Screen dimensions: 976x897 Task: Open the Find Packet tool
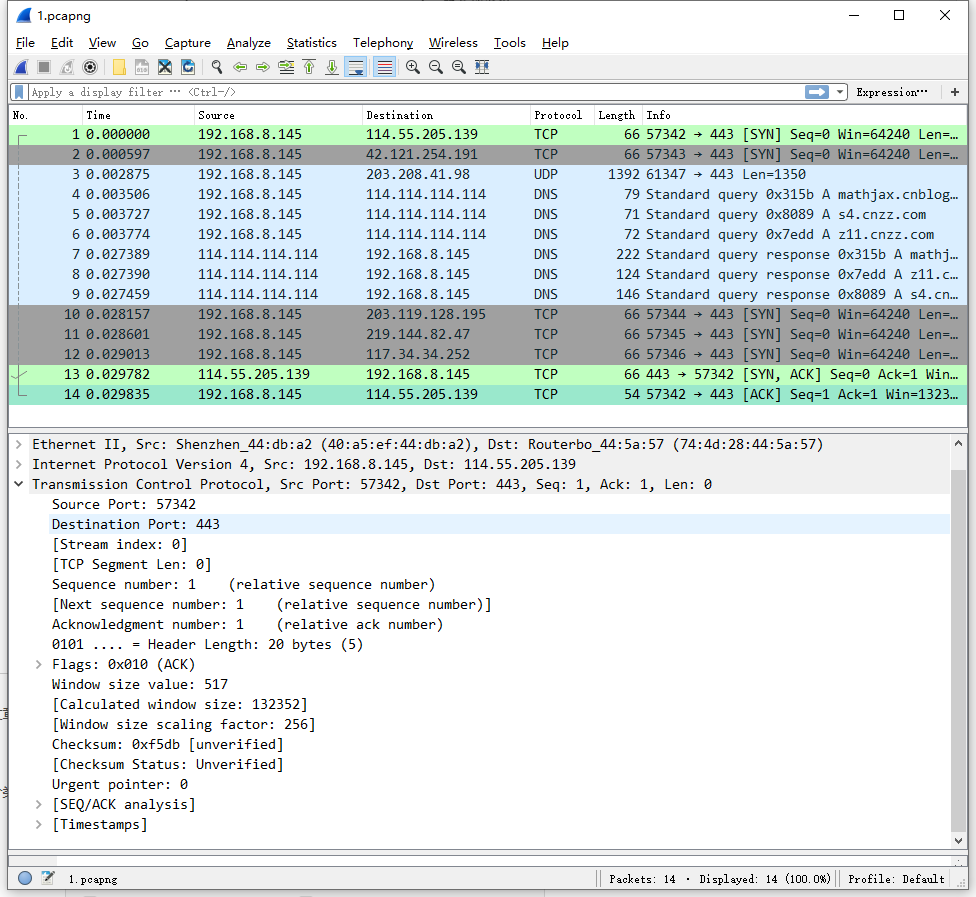click(215, 67)
